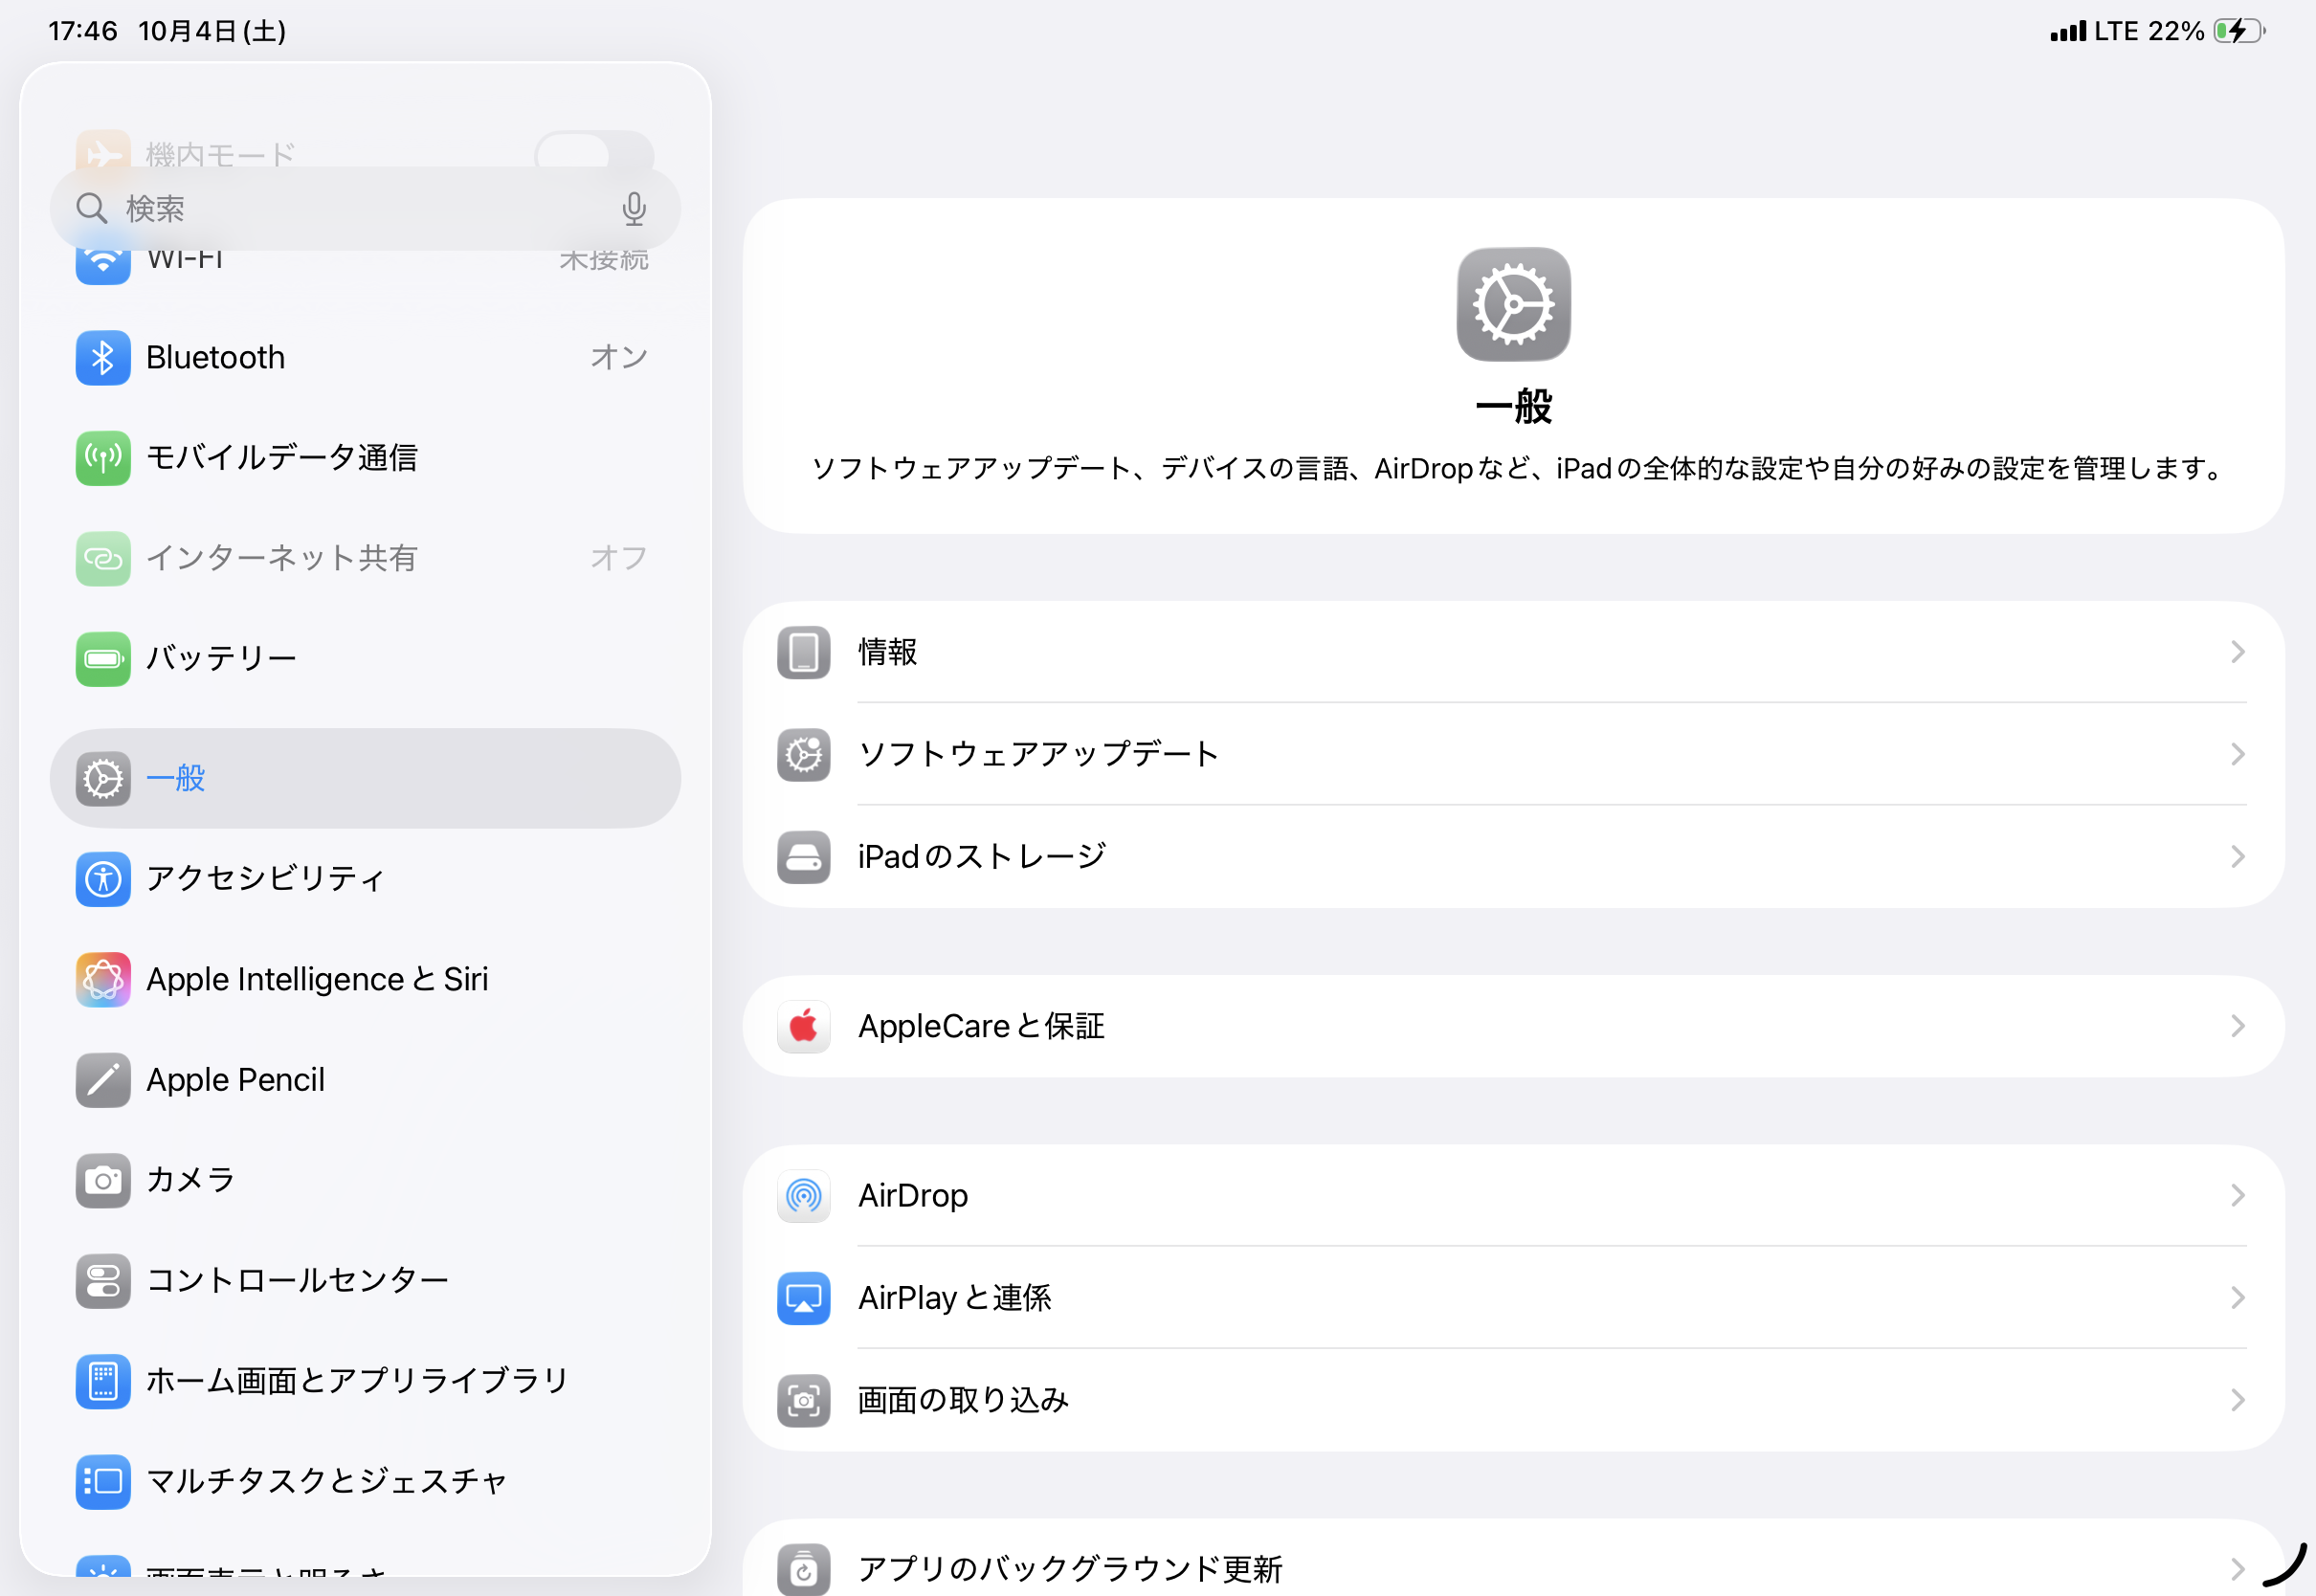Viewport: 2316px width, 1596px height.
Task: Tap the コントロールセンター icon
Action: click(103, 1281)
